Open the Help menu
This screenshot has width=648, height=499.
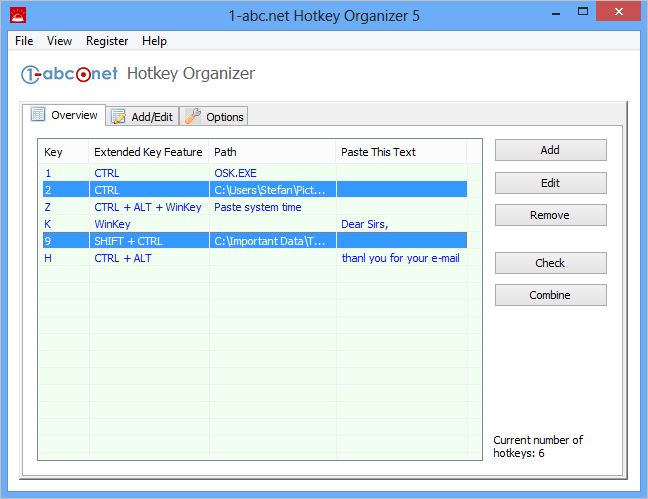coord(154,41)
